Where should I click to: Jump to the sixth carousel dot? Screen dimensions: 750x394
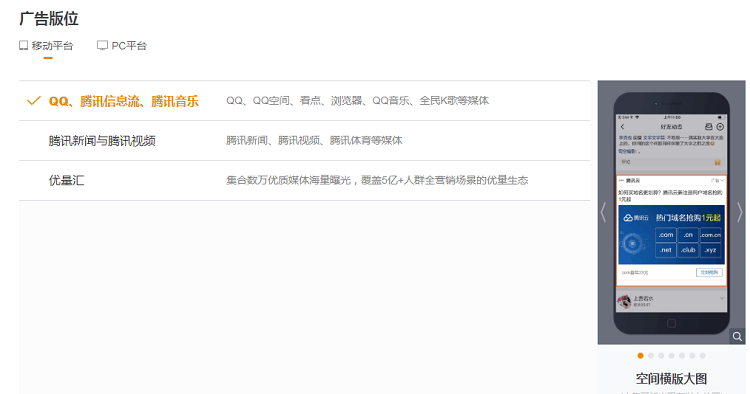coord(692,355)
